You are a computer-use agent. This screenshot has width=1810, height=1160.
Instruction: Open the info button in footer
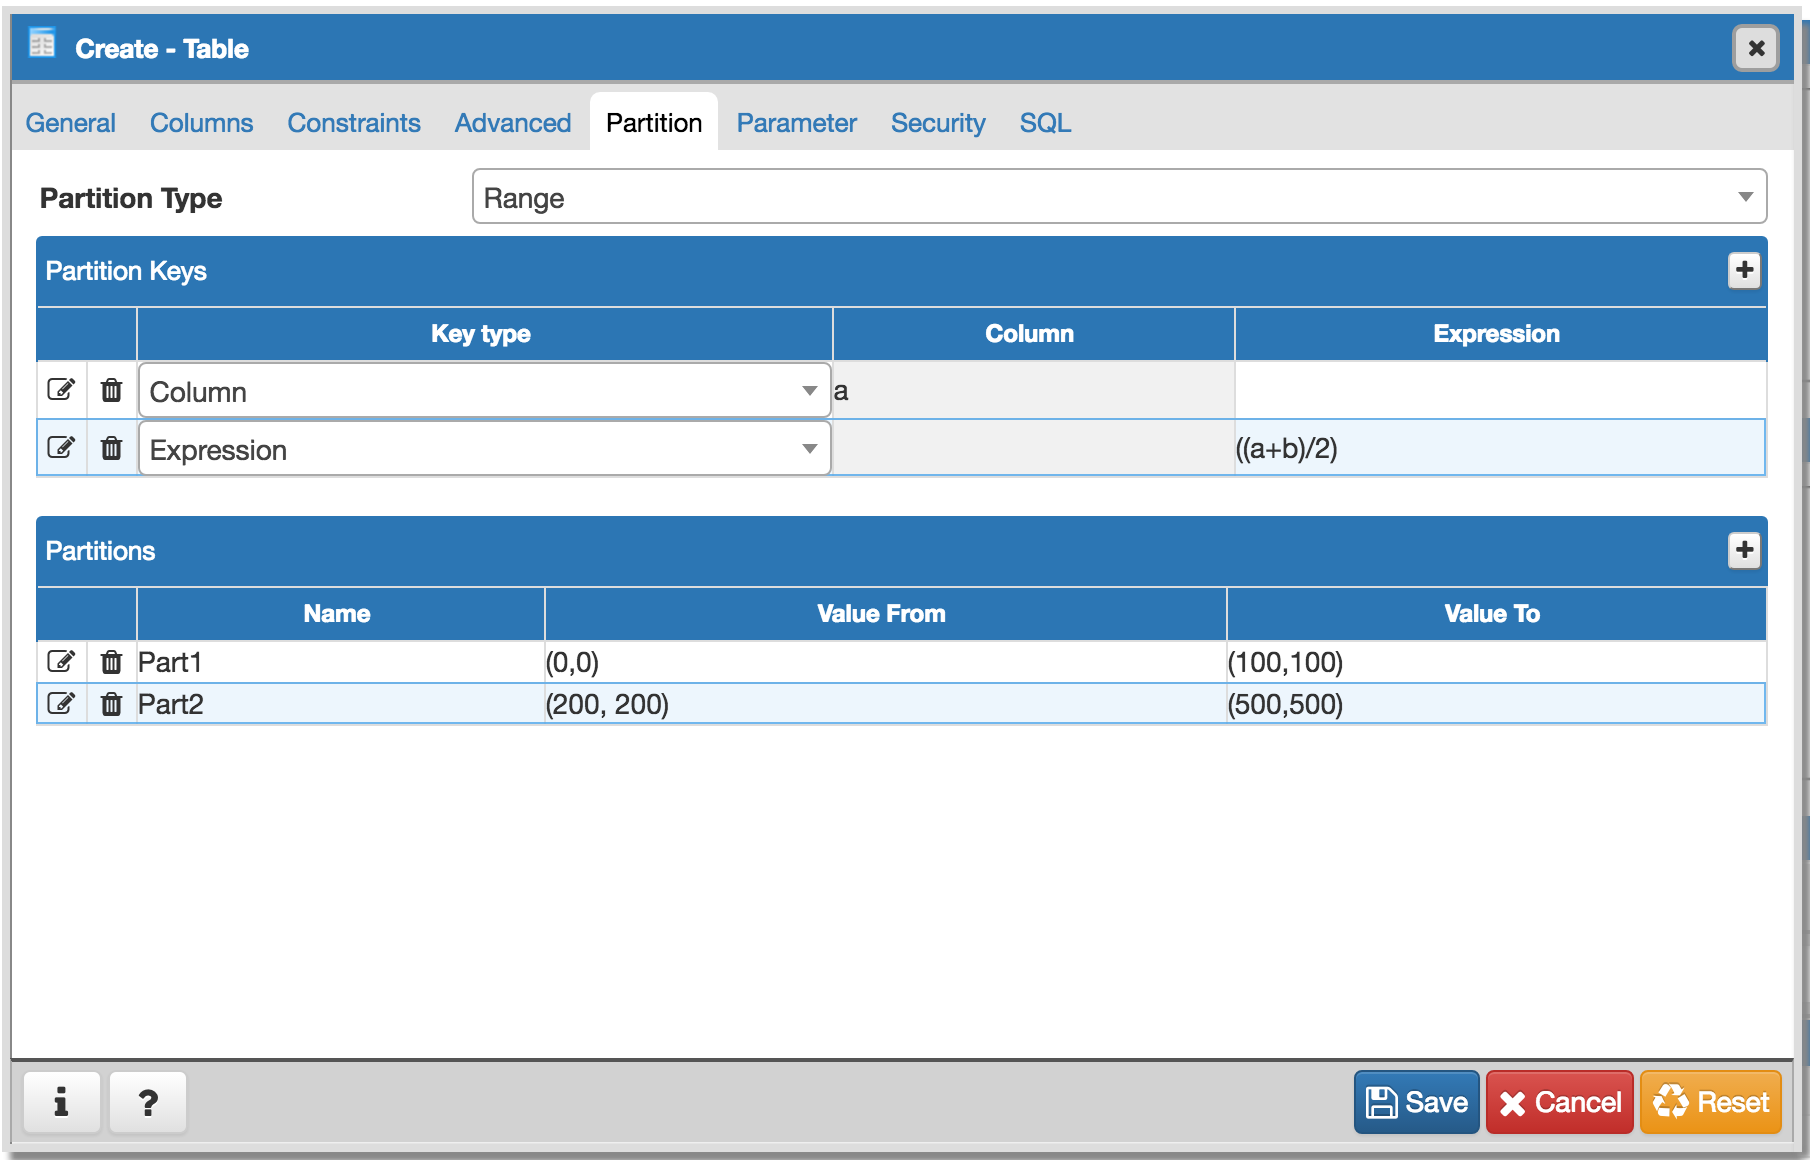[x=61, y=1102]
